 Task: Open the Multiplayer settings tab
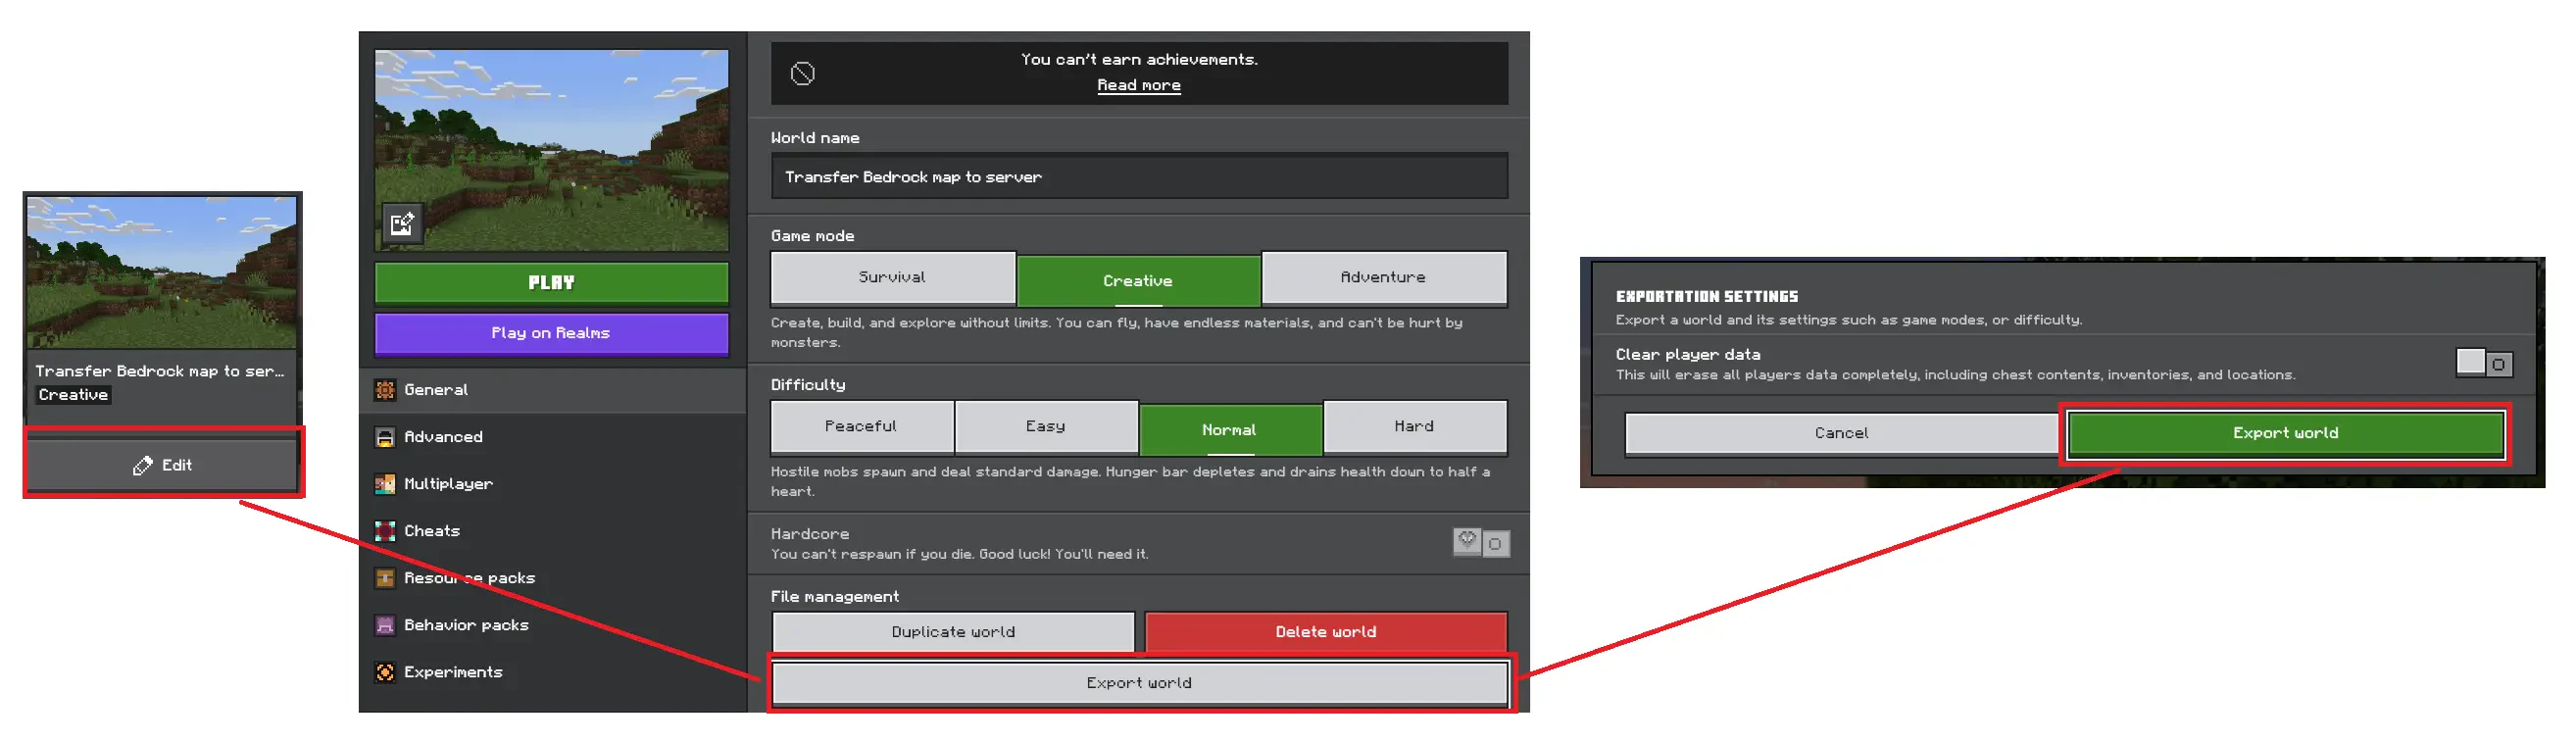click(x=553, y=484)
